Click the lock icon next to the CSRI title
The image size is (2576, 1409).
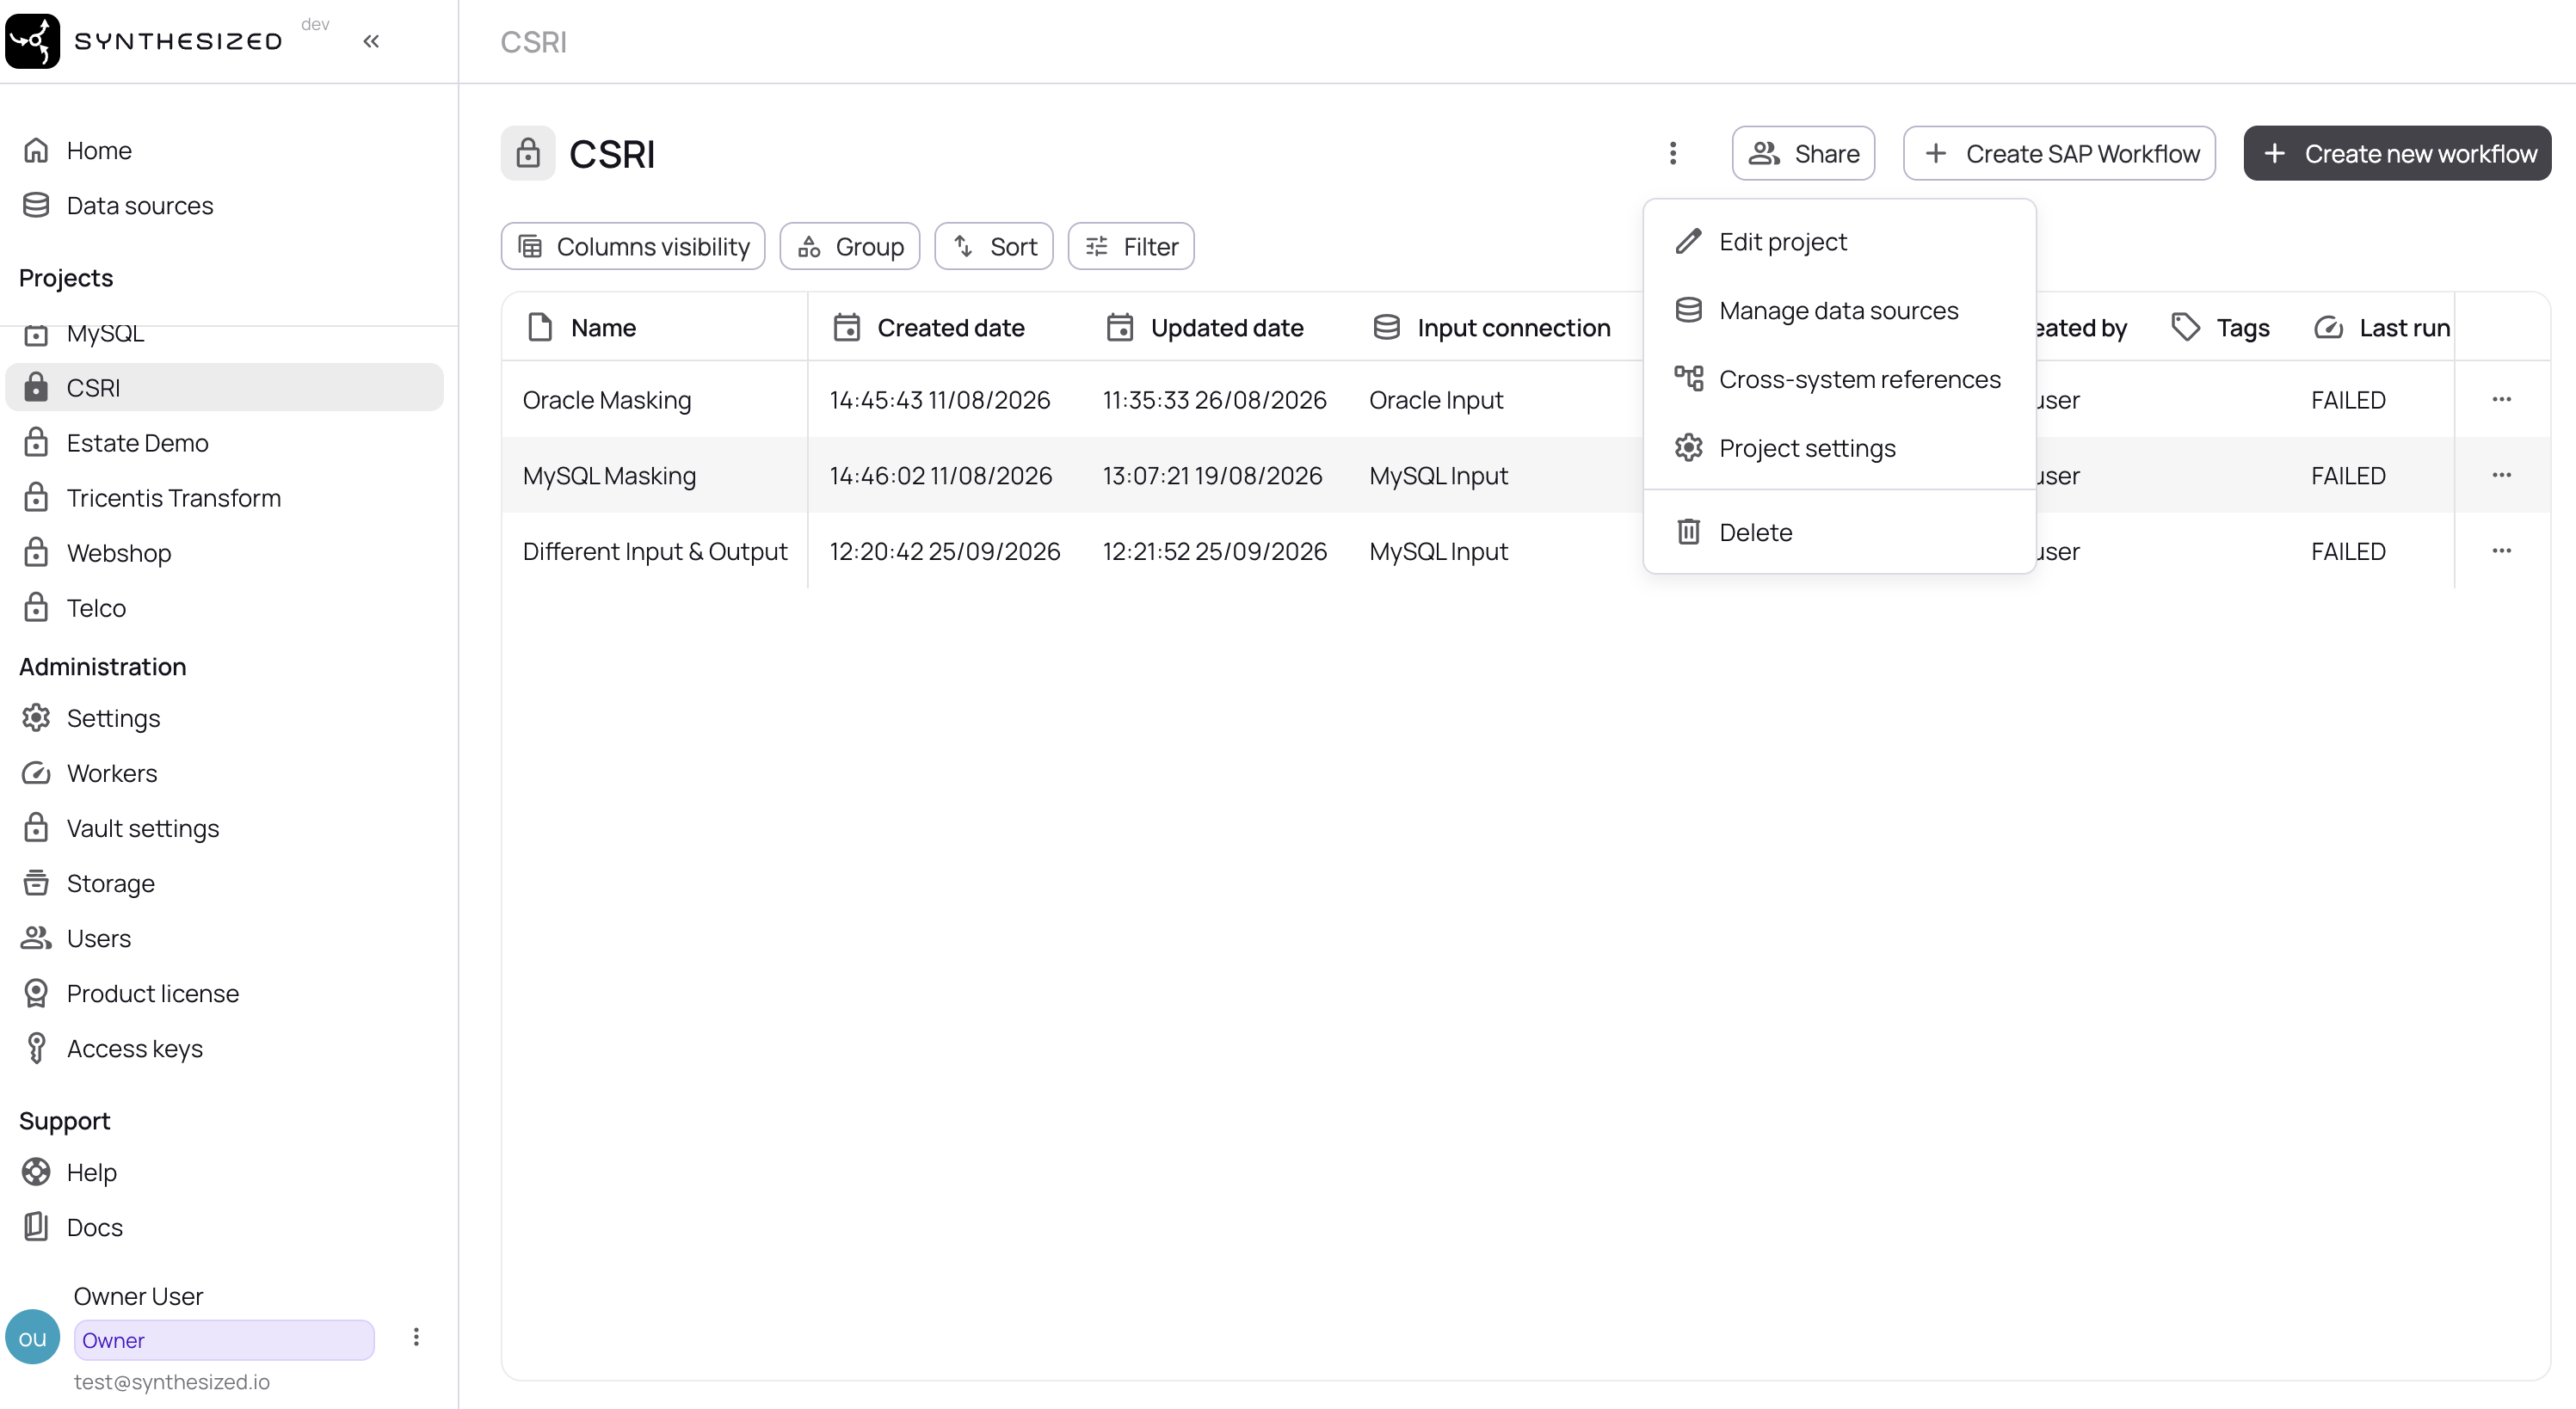tap(528, 153)
